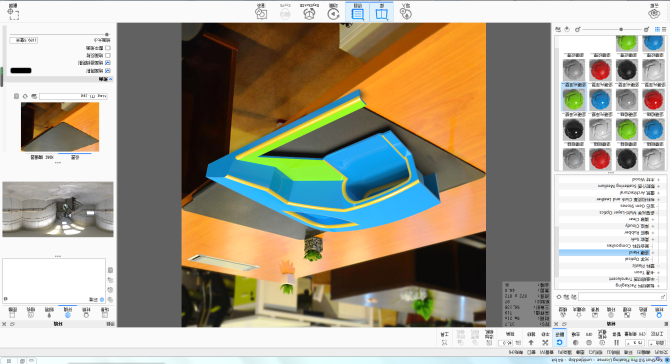
Task: Expand 布料和皮革 Cloth and Leather node
Action: coord(658,200)
